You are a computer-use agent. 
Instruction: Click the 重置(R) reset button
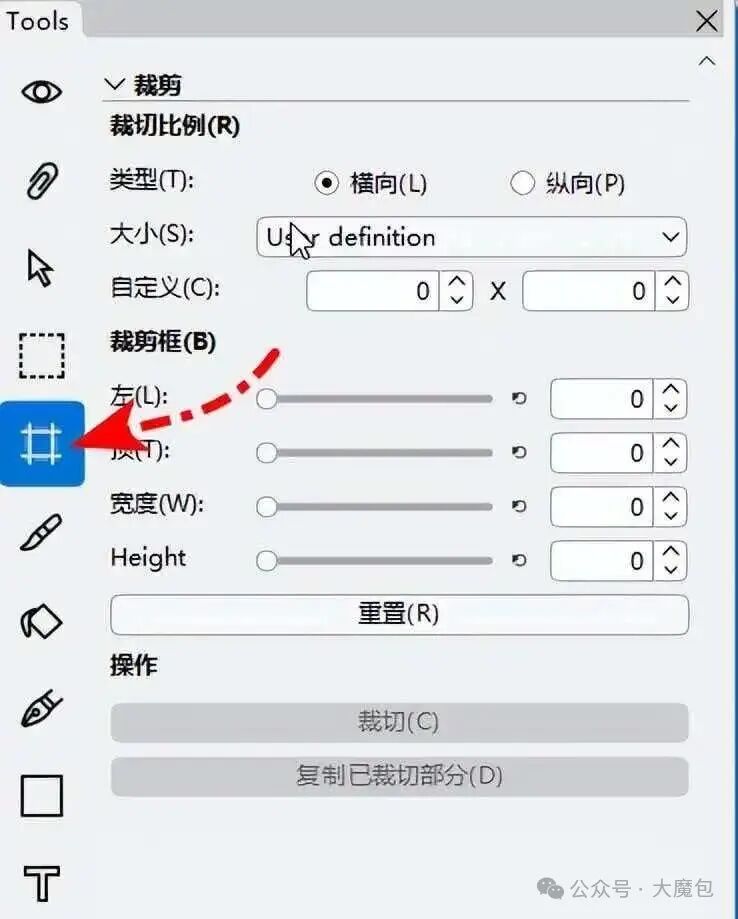coord(399,615)
